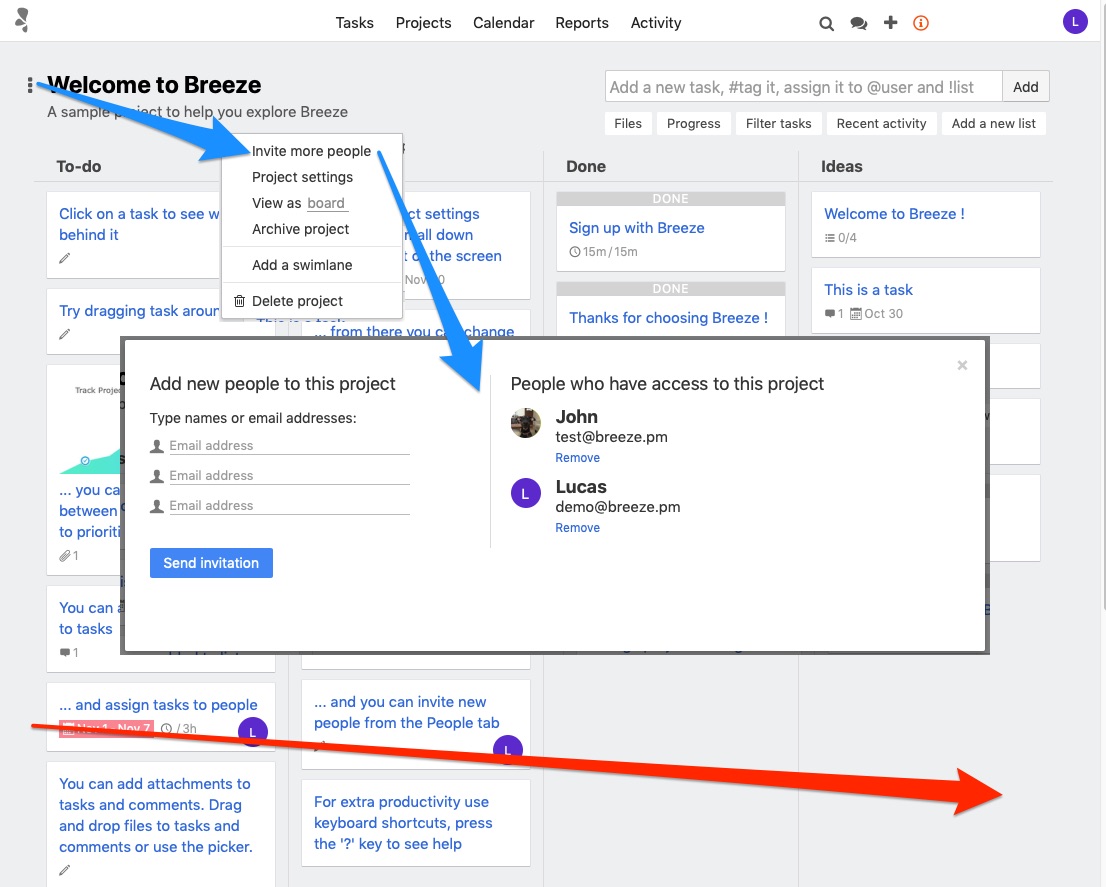The height and width of the screenshot is (887, 1106).
Task: Open 'Sign up with Breeze' task
Action: tap(636, 228)
